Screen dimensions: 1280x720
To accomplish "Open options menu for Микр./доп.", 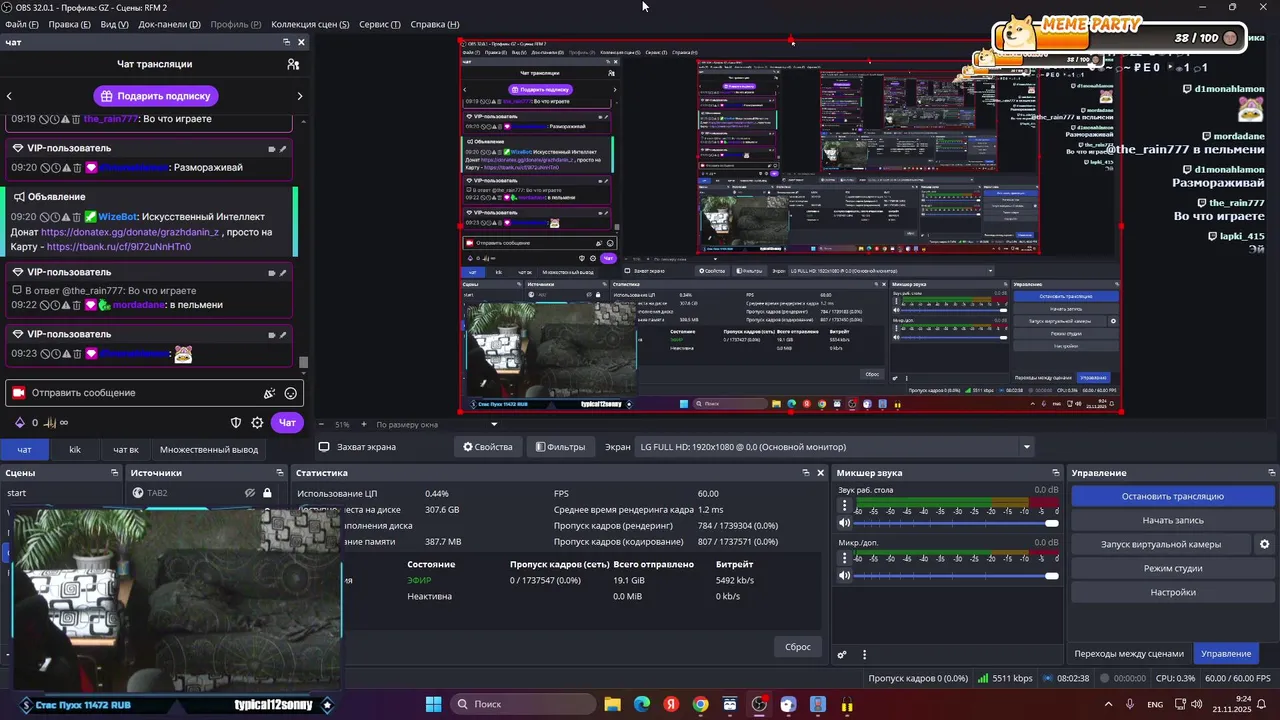I will coord(844,558).
